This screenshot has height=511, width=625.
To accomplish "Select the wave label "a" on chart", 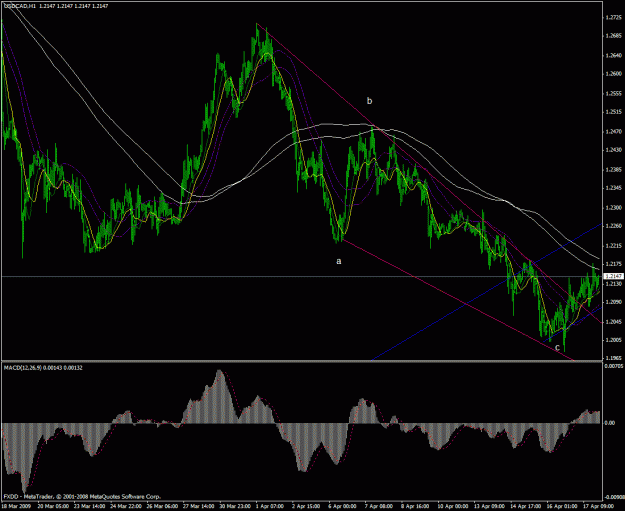I will 339,261.
